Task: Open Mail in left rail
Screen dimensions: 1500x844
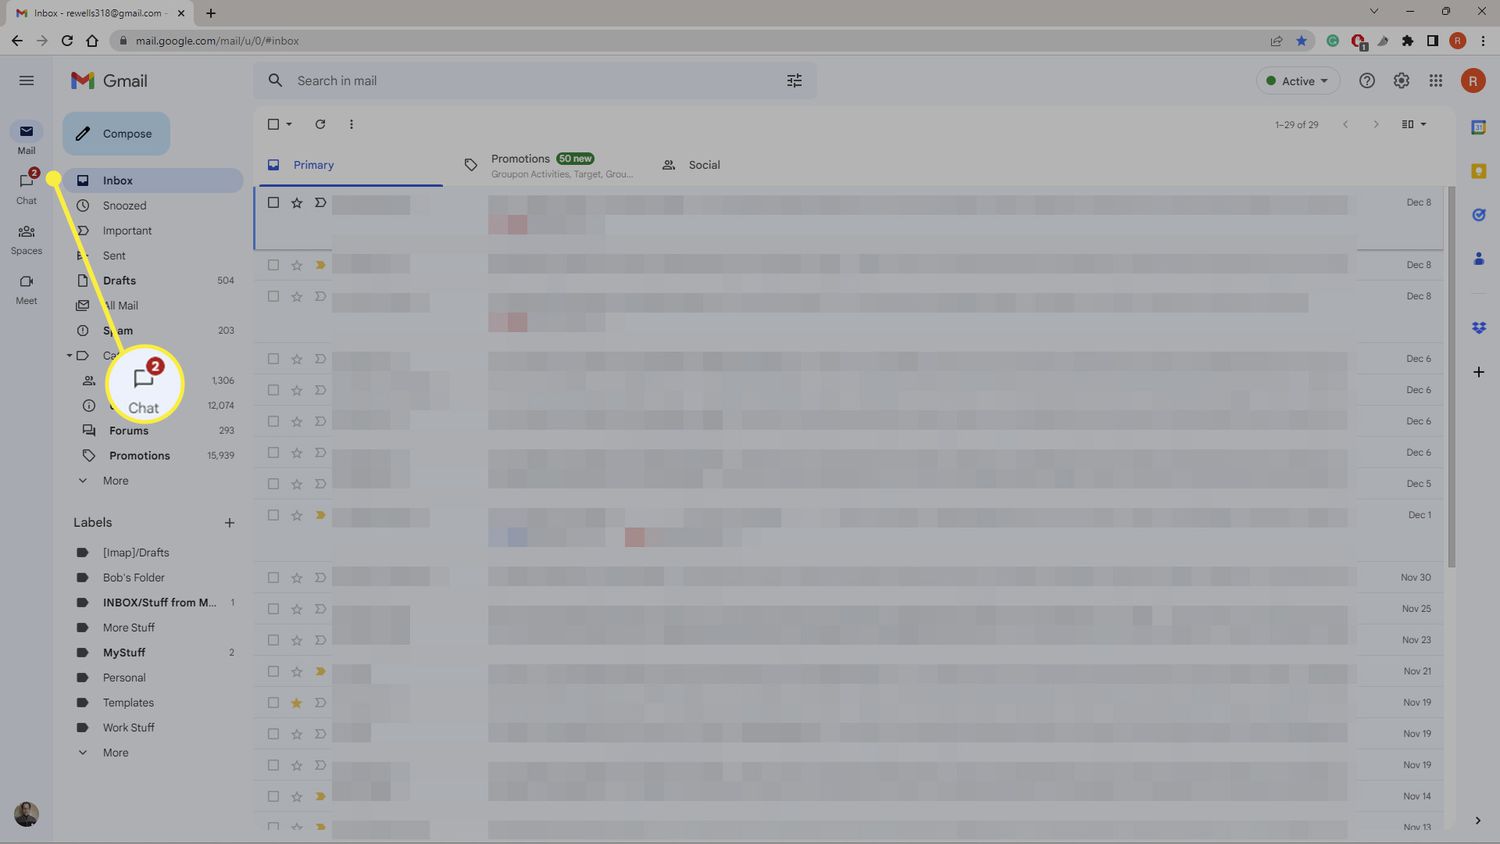Action: click(26, 138)
